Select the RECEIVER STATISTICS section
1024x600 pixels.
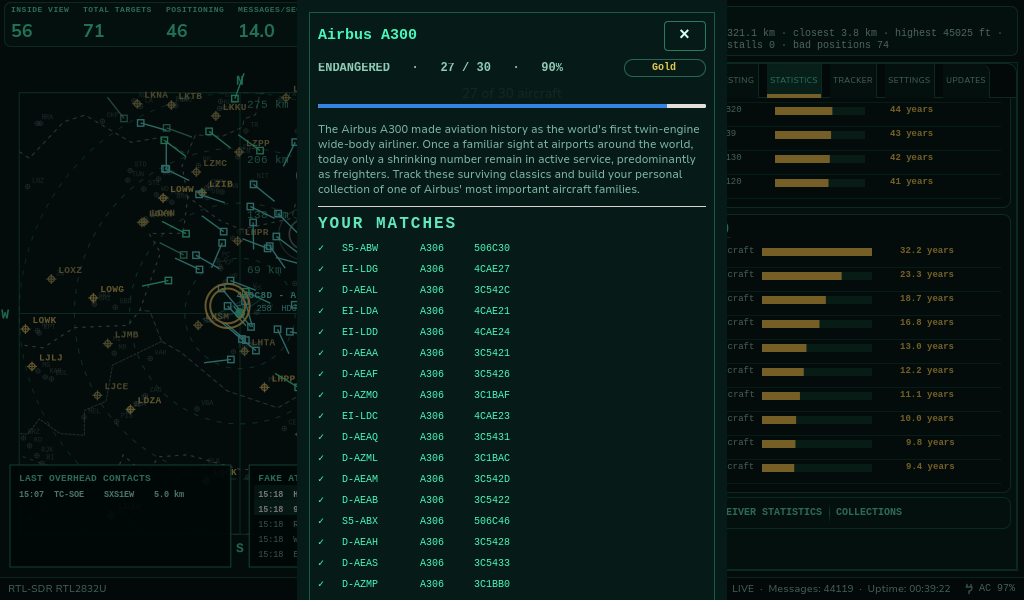pyautogui.click(x=774, y=512)
